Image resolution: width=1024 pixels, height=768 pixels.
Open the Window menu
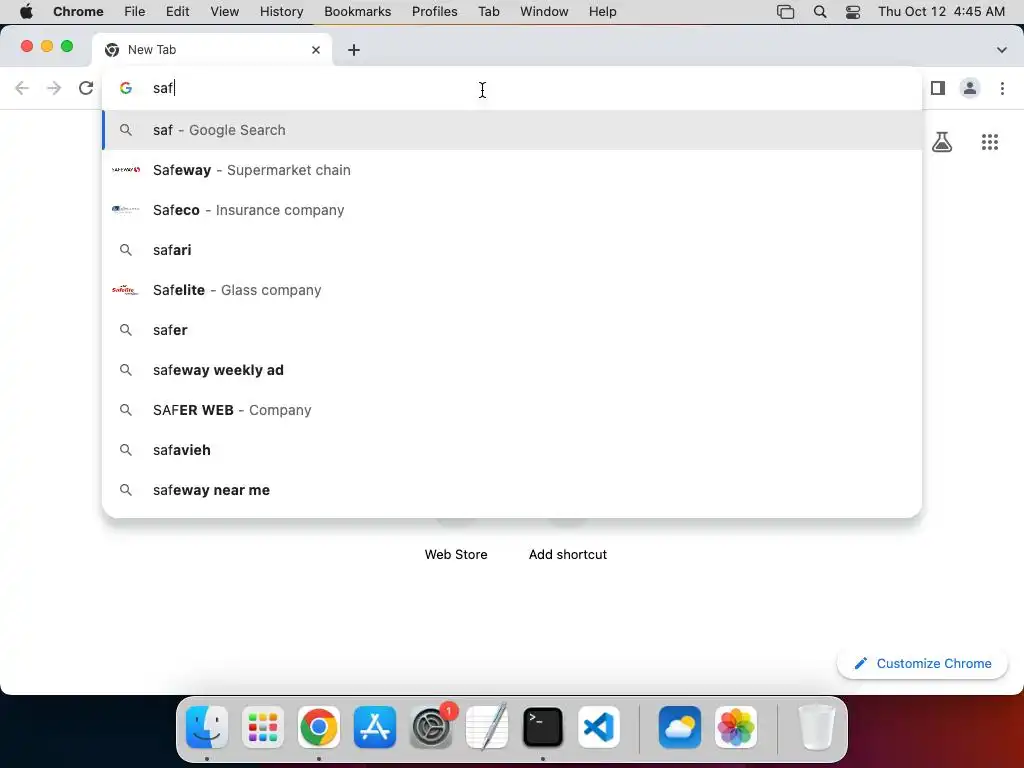[544, 11]
